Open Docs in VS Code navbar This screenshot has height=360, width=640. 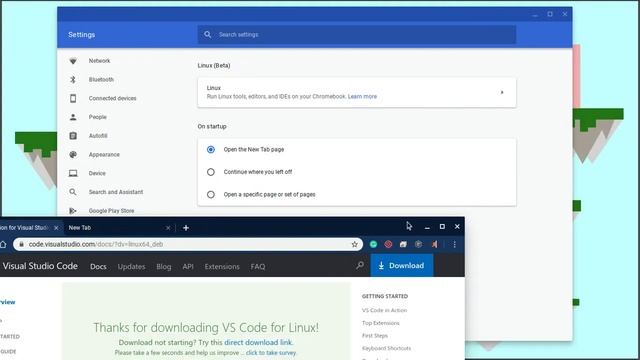tap(98, 267)
